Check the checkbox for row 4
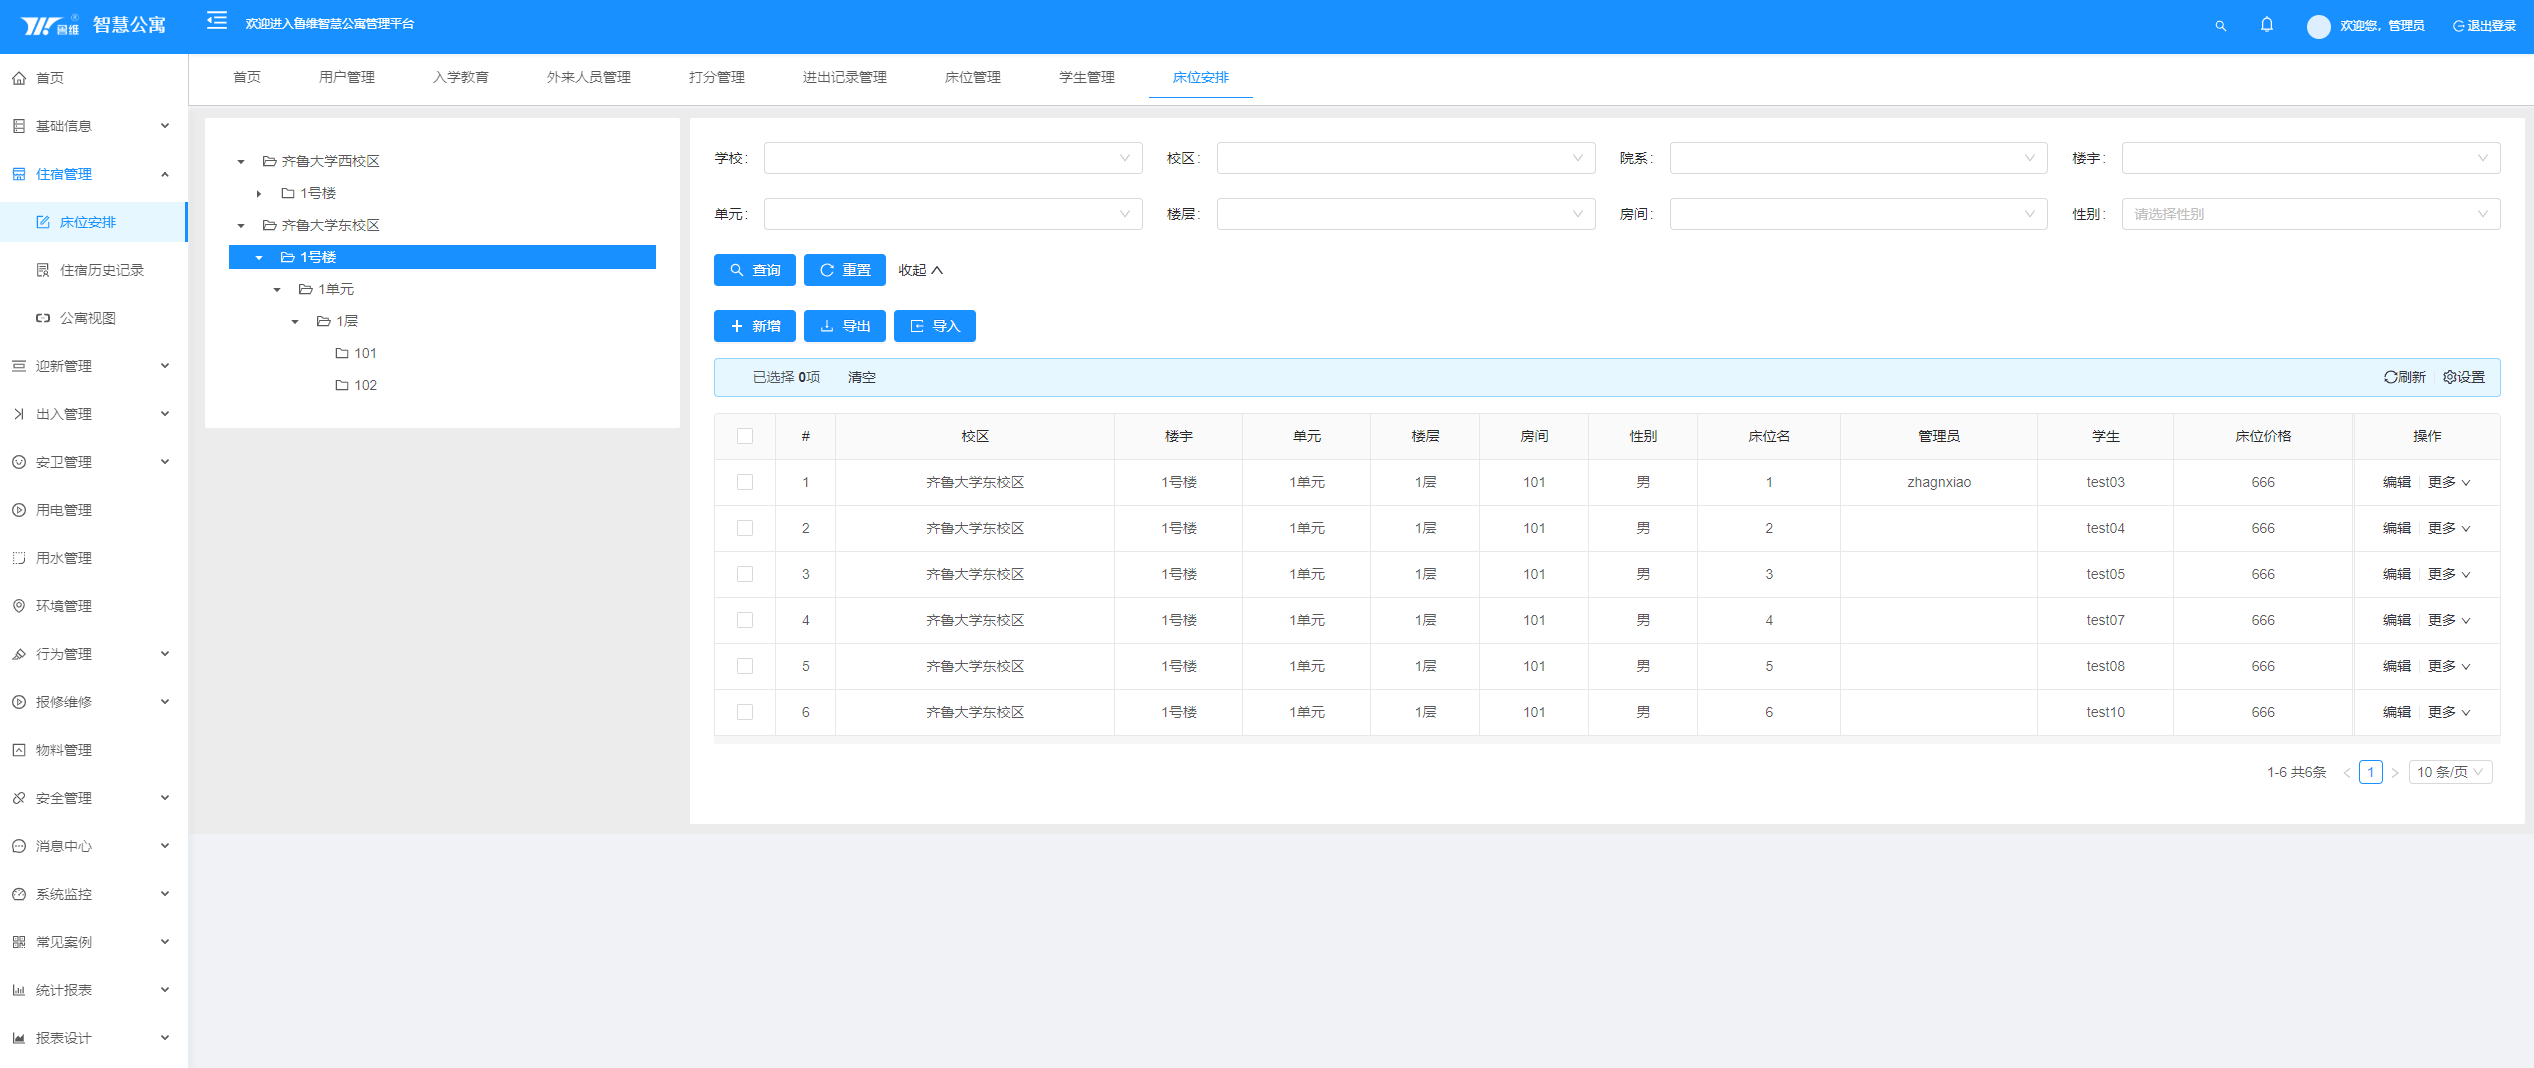The image size is (2534, 1068). 745,620
